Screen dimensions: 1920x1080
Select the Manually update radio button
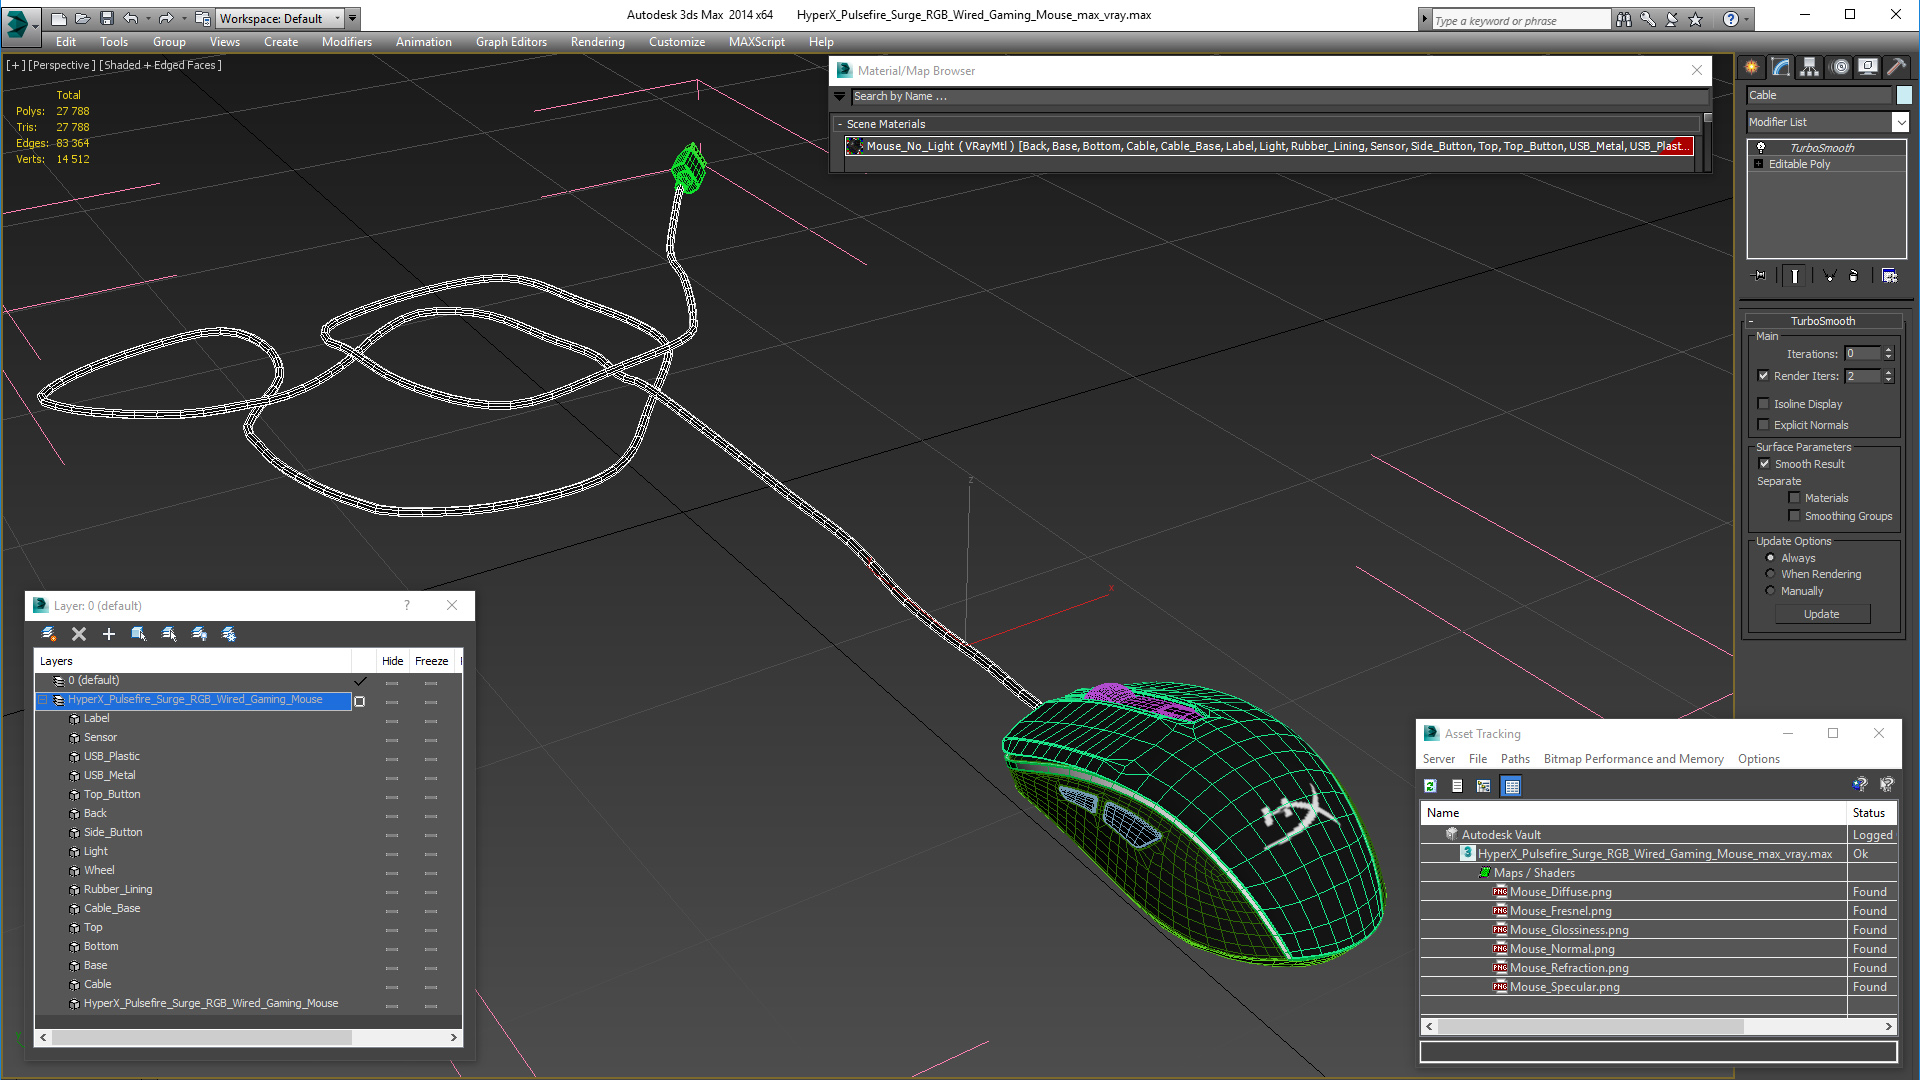1771,591
